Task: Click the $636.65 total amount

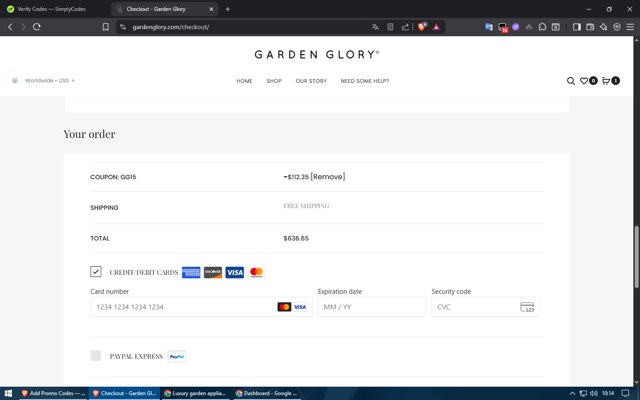Action: pos(296,238)
